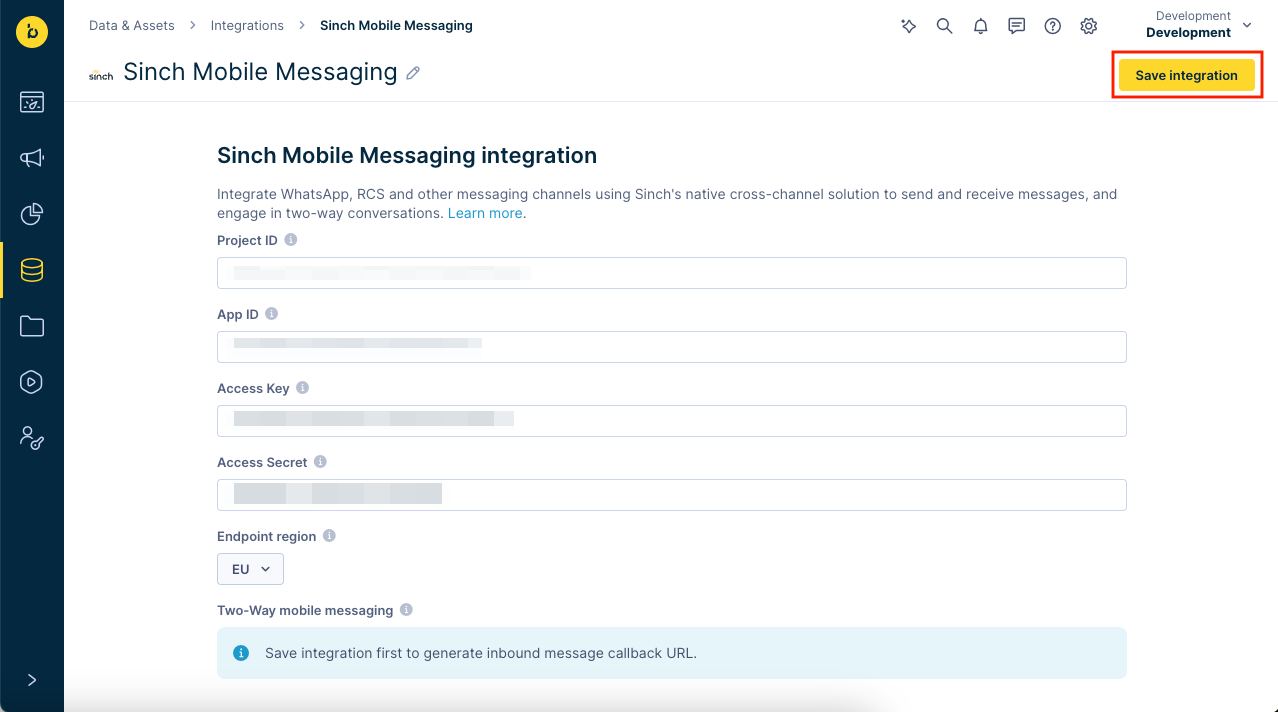1278x712 pixels.
Task: Open the play hexagon sidebar icon
Action: click(x=32, y=382)
